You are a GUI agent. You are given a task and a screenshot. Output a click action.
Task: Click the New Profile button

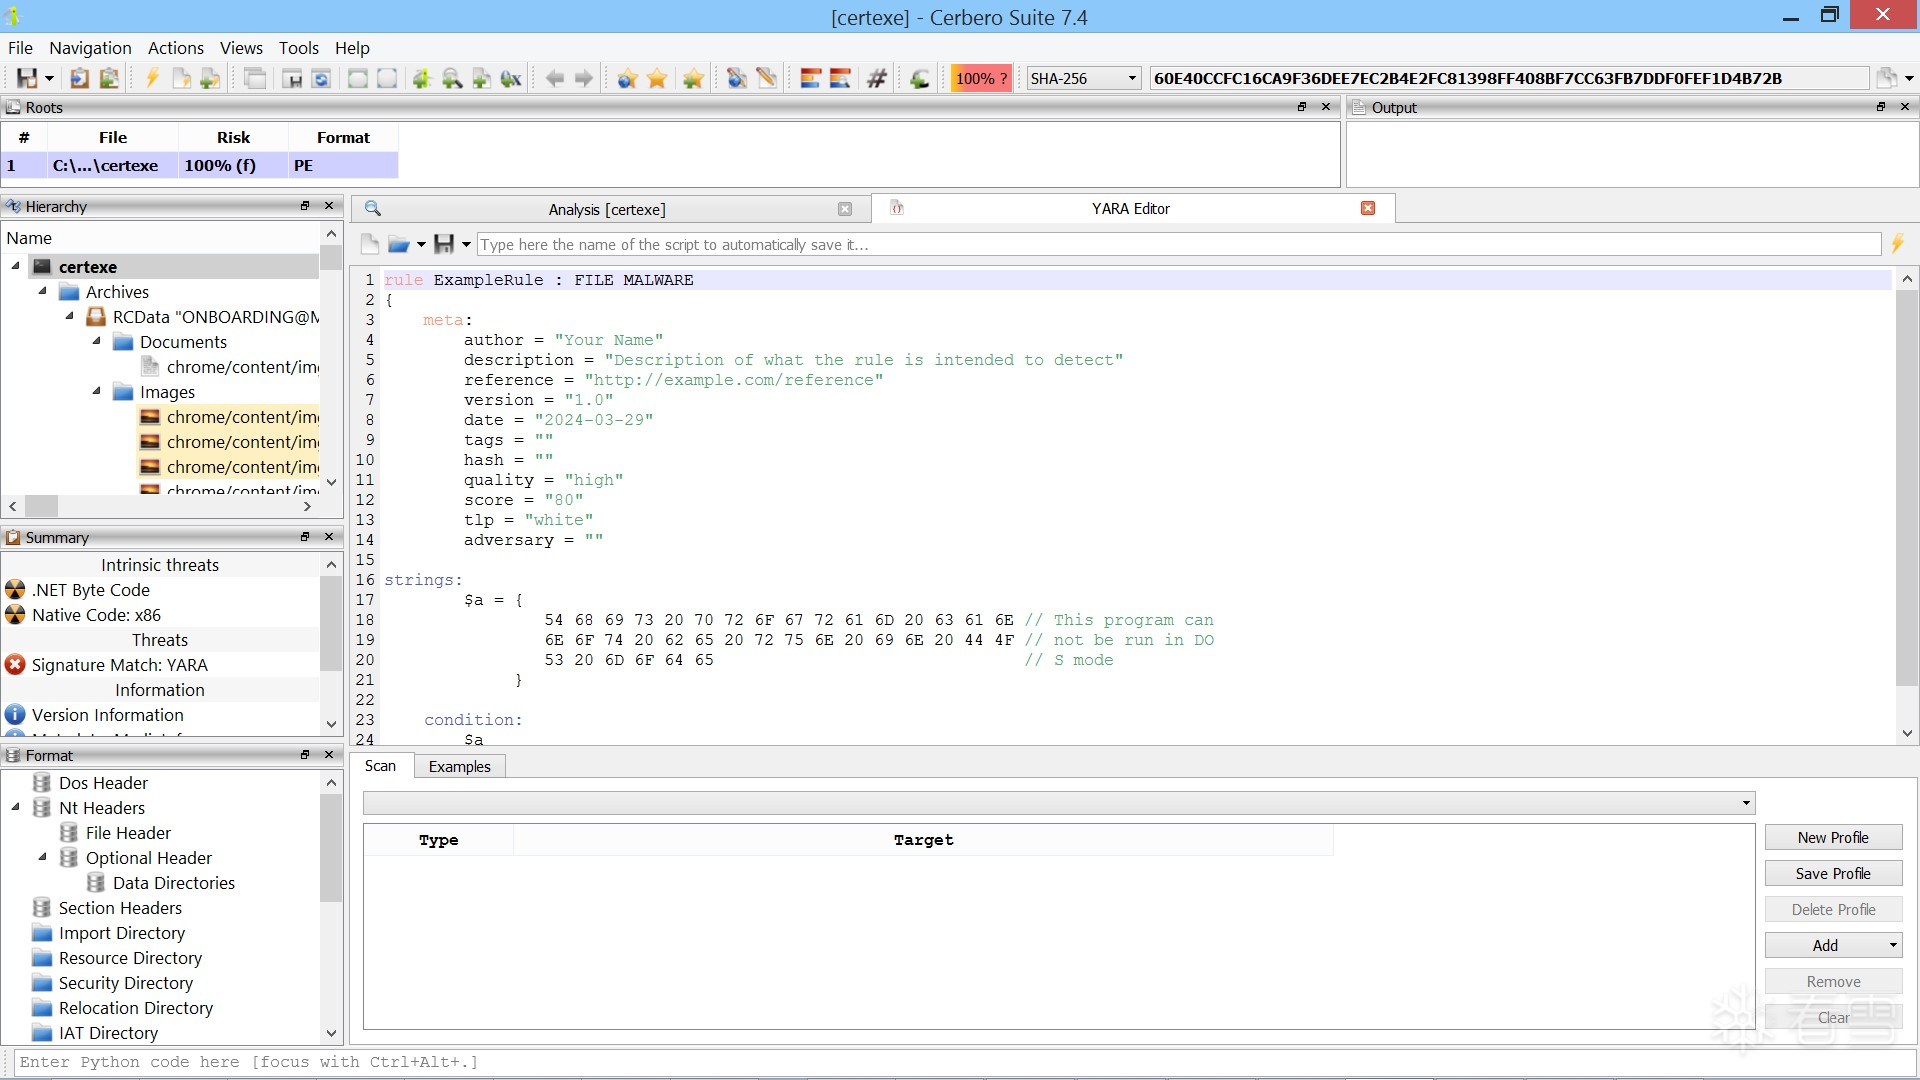tap(1832, 838)
